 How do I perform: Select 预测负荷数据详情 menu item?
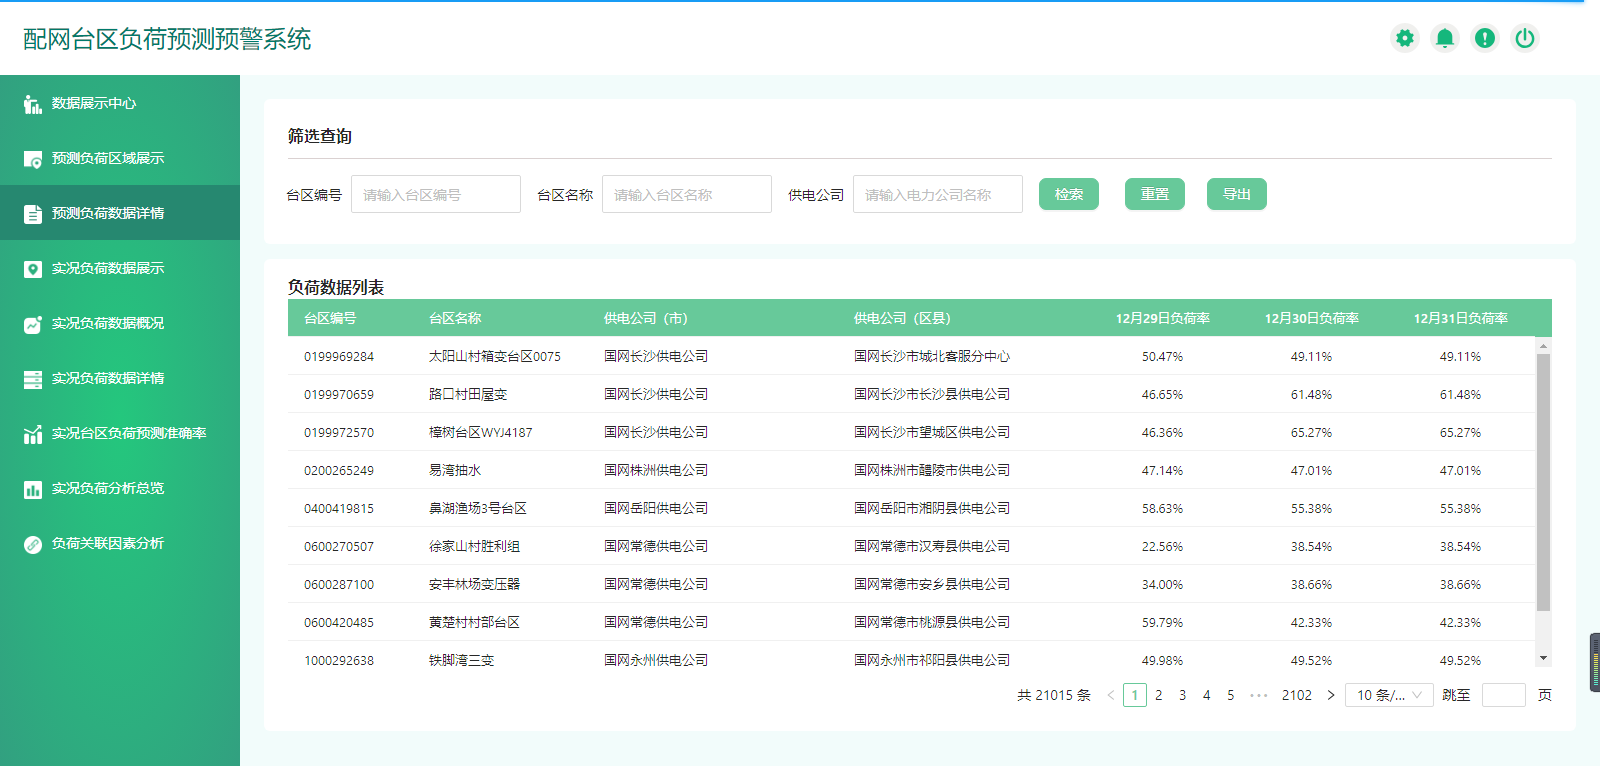coord(120,213)
